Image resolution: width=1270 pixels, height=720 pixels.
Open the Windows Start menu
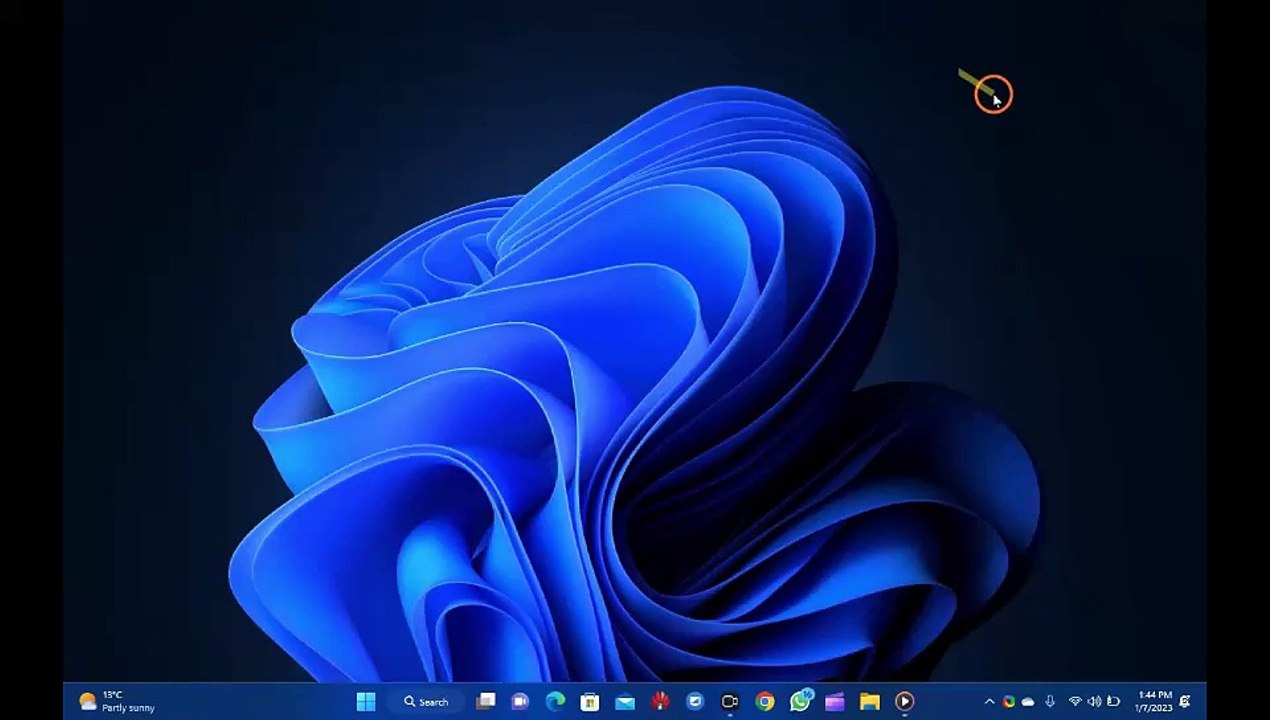(366, 702)
